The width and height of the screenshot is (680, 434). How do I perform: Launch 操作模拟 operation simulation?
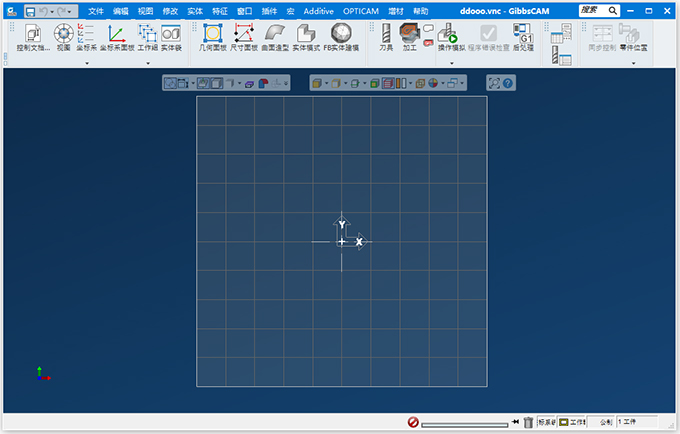(451, 38)
